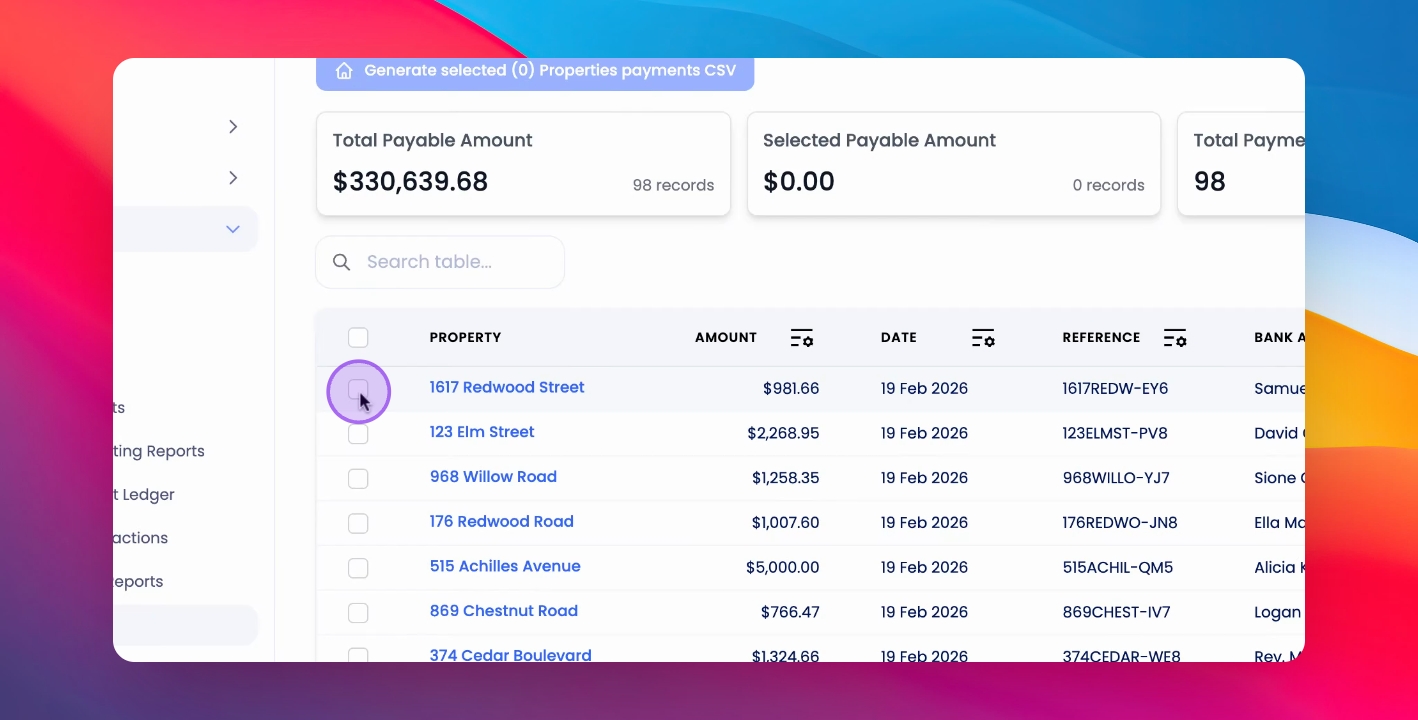Click the Selected Payable Amount card
Viewport: 1418px width, 720px height.
click(954, 163)
